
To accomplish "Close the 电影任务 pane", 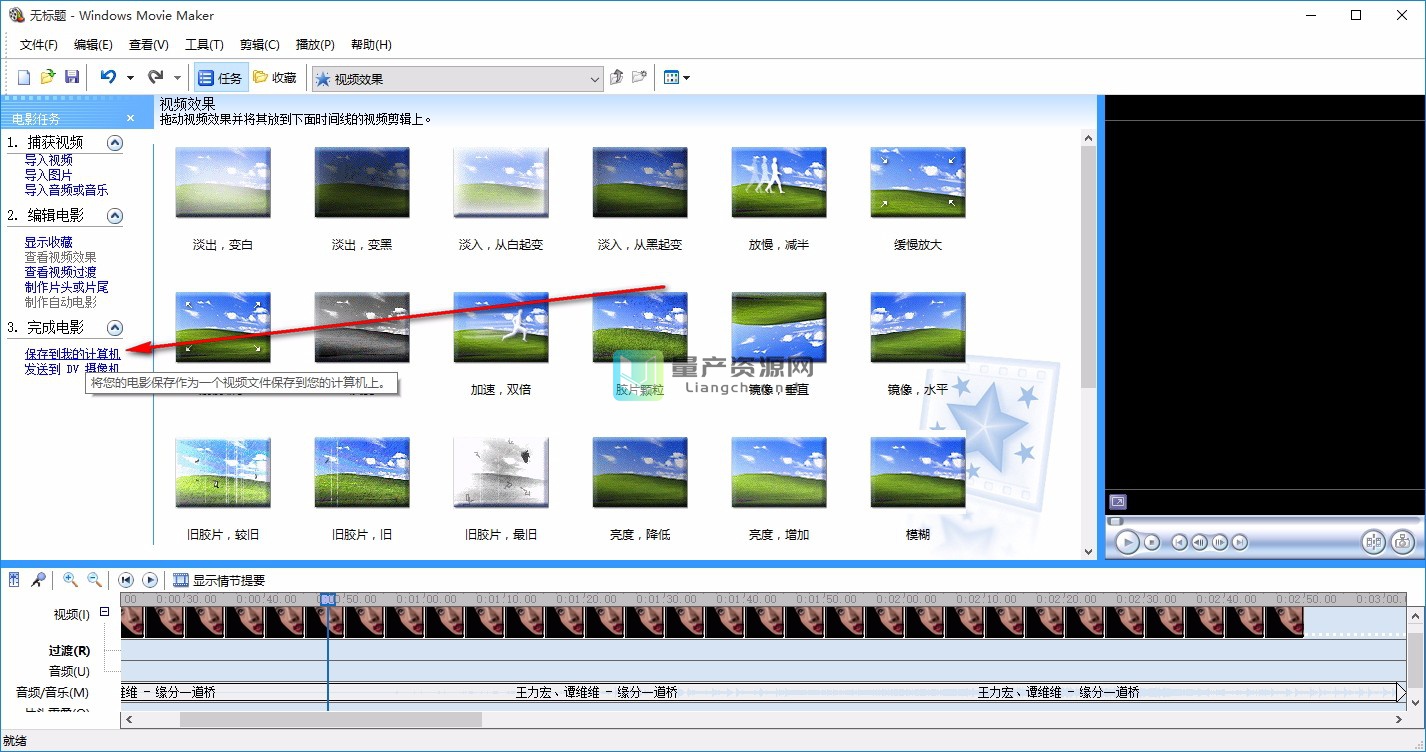I will tap(130, 118).
